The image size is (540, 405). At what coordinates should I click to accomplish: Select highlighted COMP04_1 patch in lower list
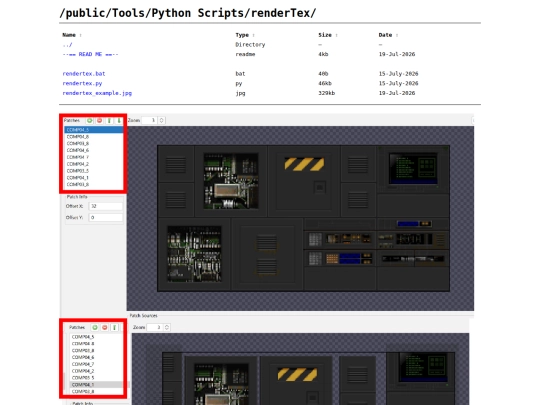coord(96,385)
